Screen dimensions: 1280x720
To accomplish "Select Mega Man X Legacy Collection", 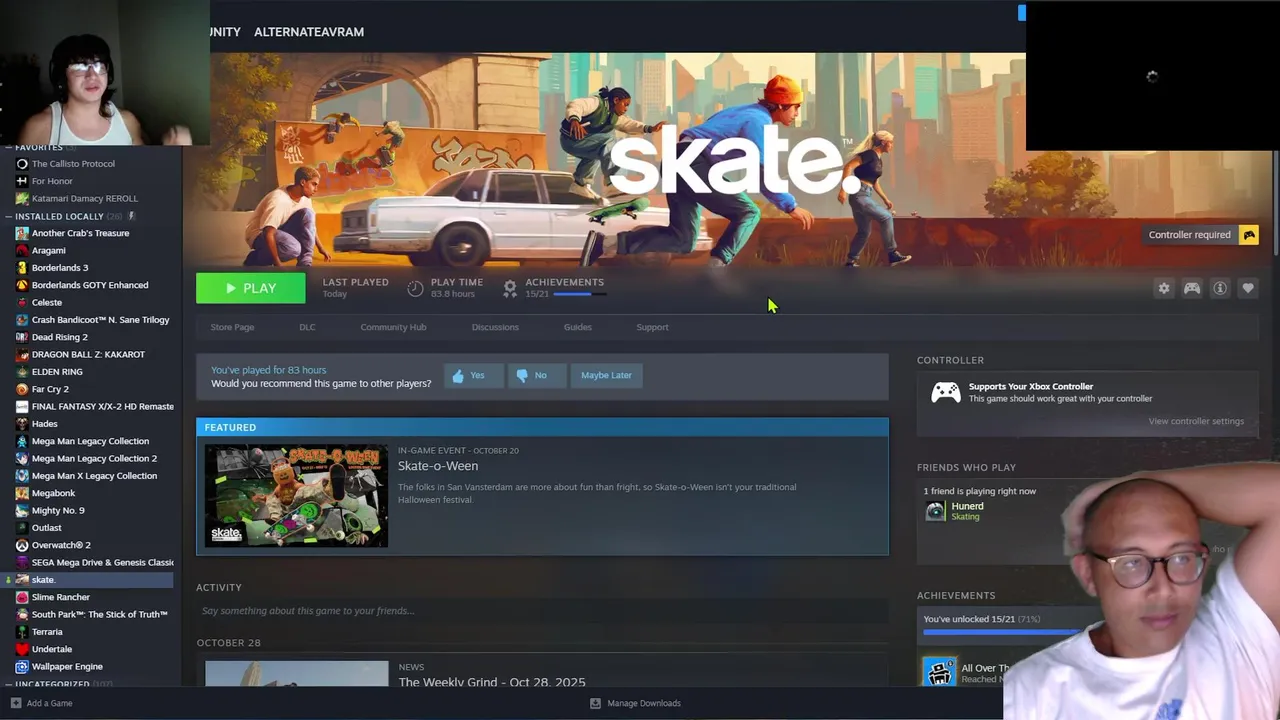I will pyautogui.click(x=94, y=476).
